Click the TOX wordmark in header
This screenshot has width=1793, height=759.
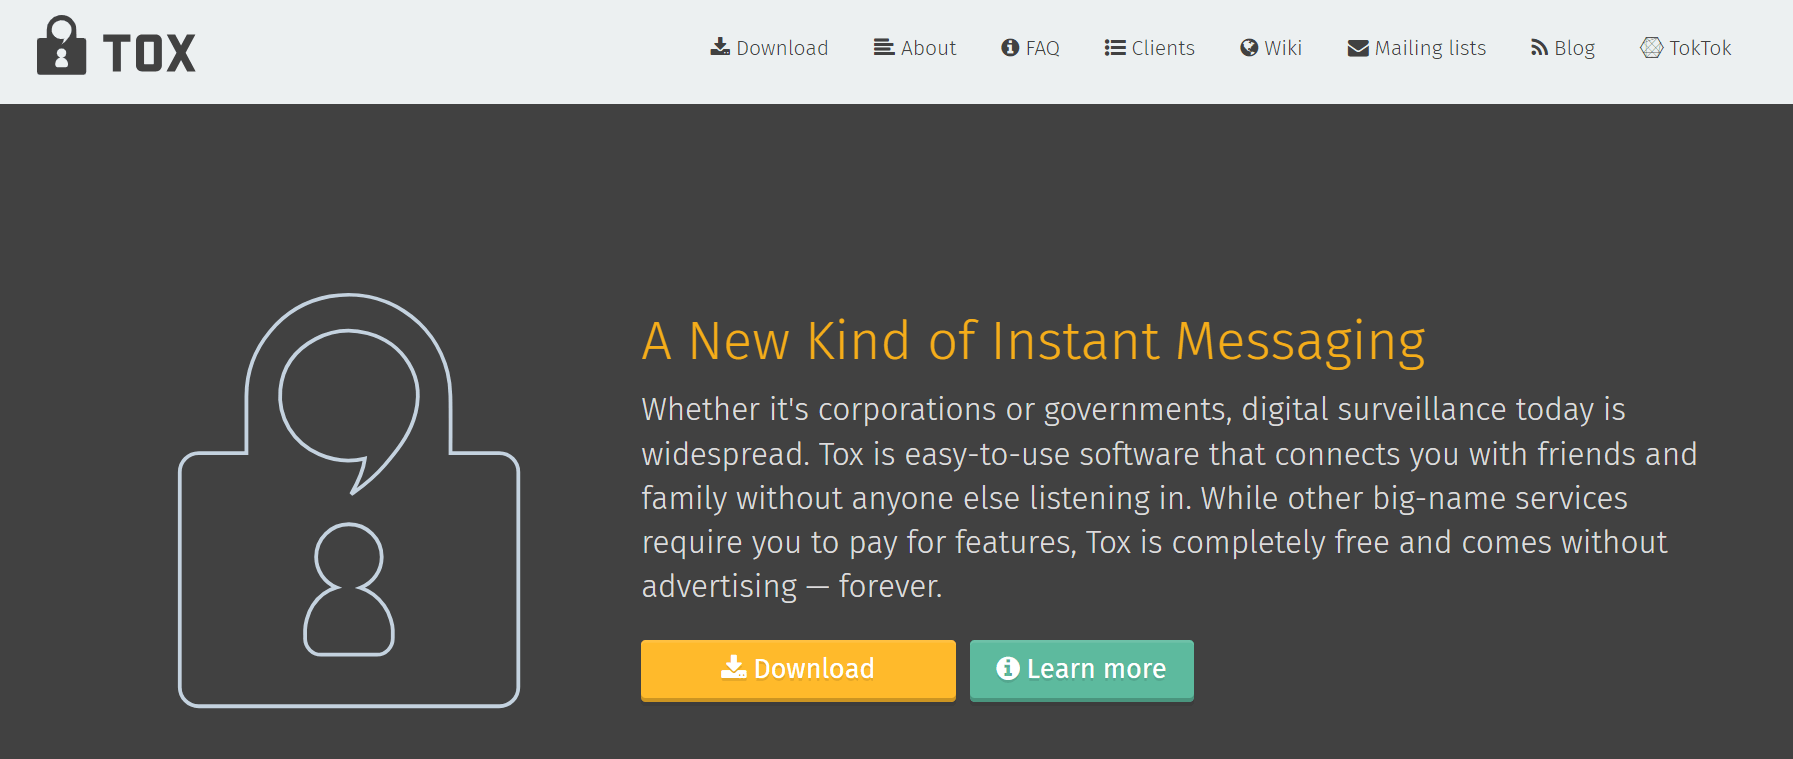pyautogui.click(x=149, y=53)
